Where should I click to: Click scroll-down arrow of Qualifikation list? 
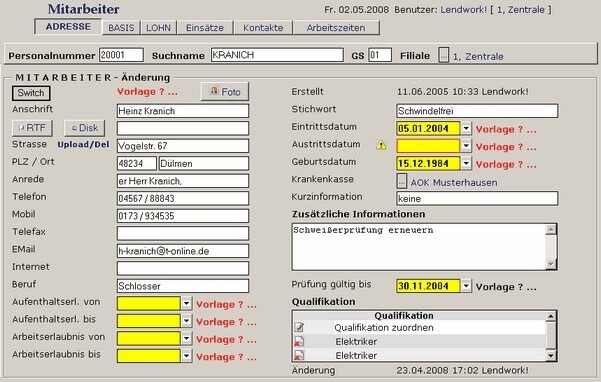pos(551,356)
